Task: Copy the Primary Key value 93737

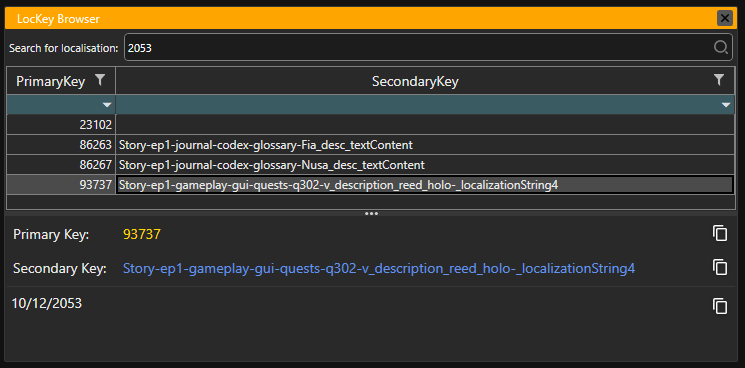Action: click(720, 233)
